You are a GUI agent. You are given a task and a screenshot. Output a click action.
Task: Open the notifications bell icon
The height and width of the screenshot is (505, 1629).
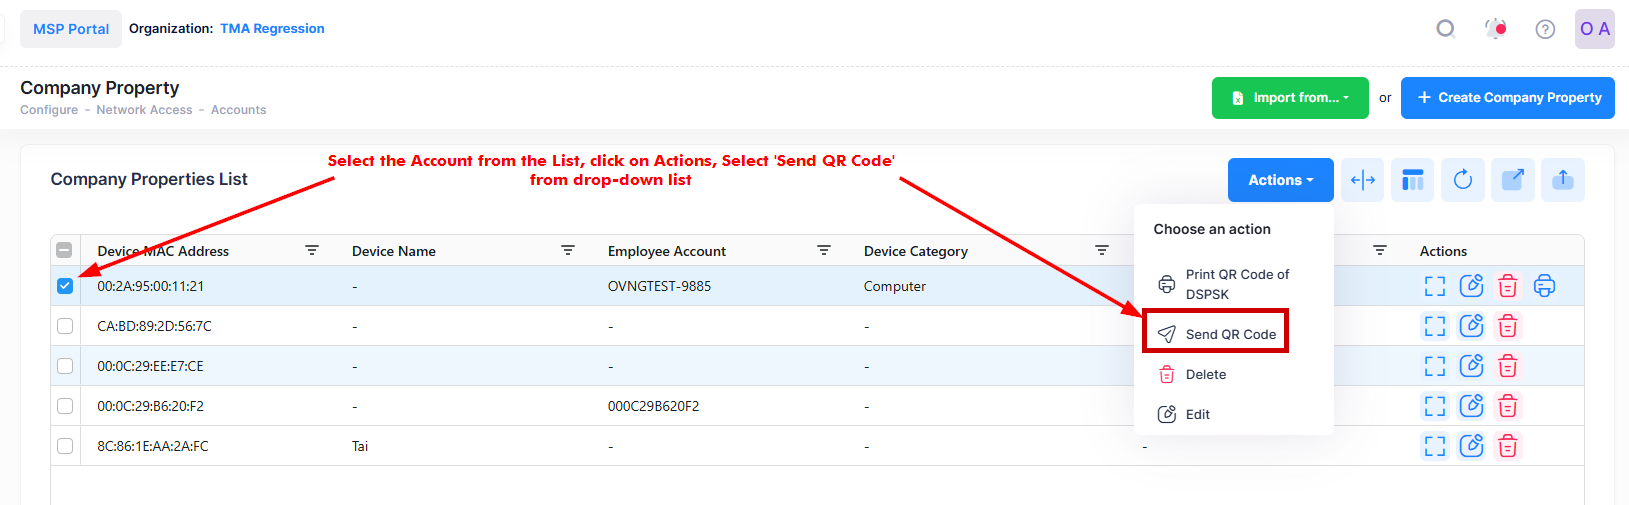(1496, 29)
